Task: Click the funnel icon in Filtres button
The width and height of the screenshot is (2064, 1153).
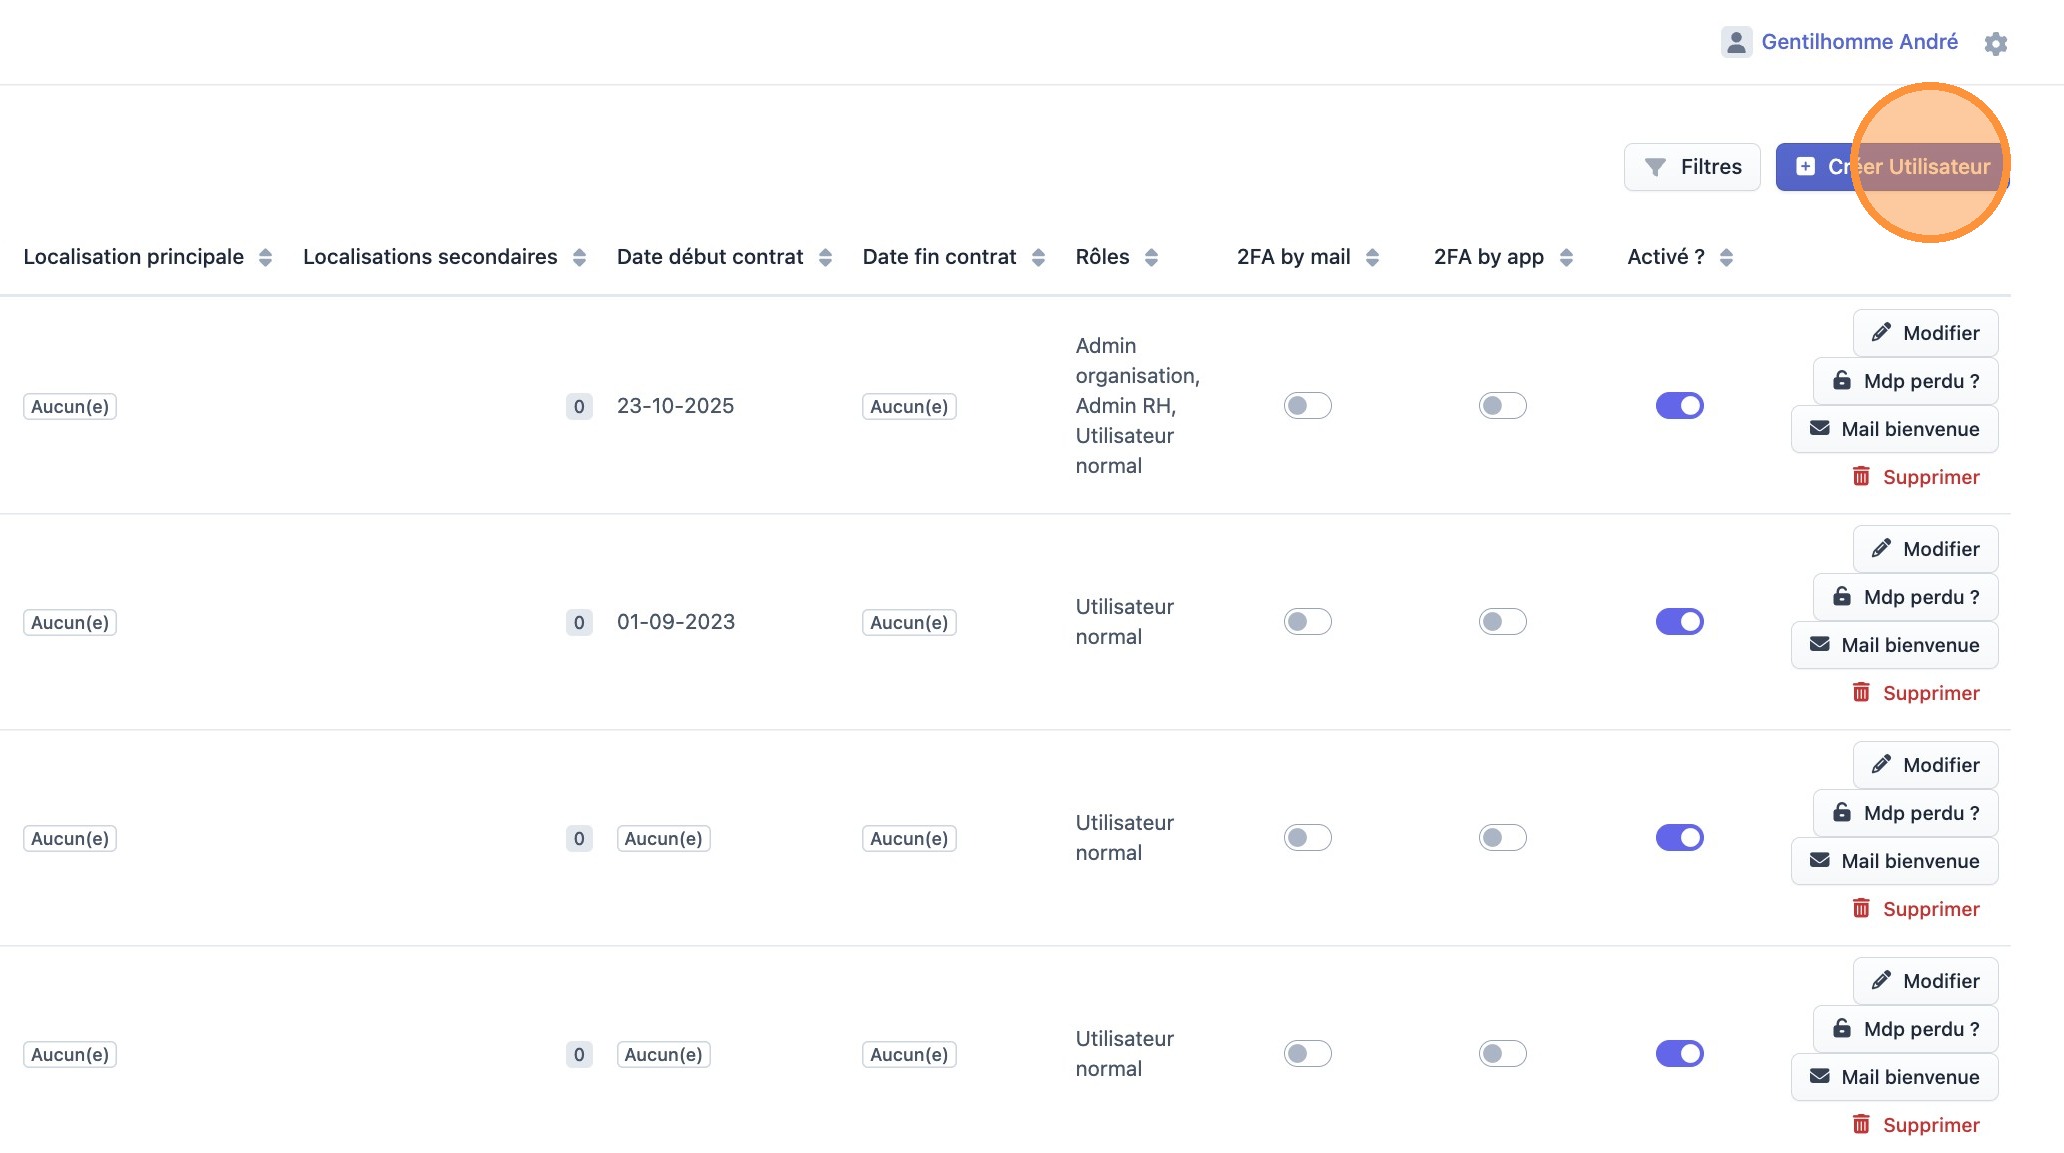Action: (x=1655, y=167)
